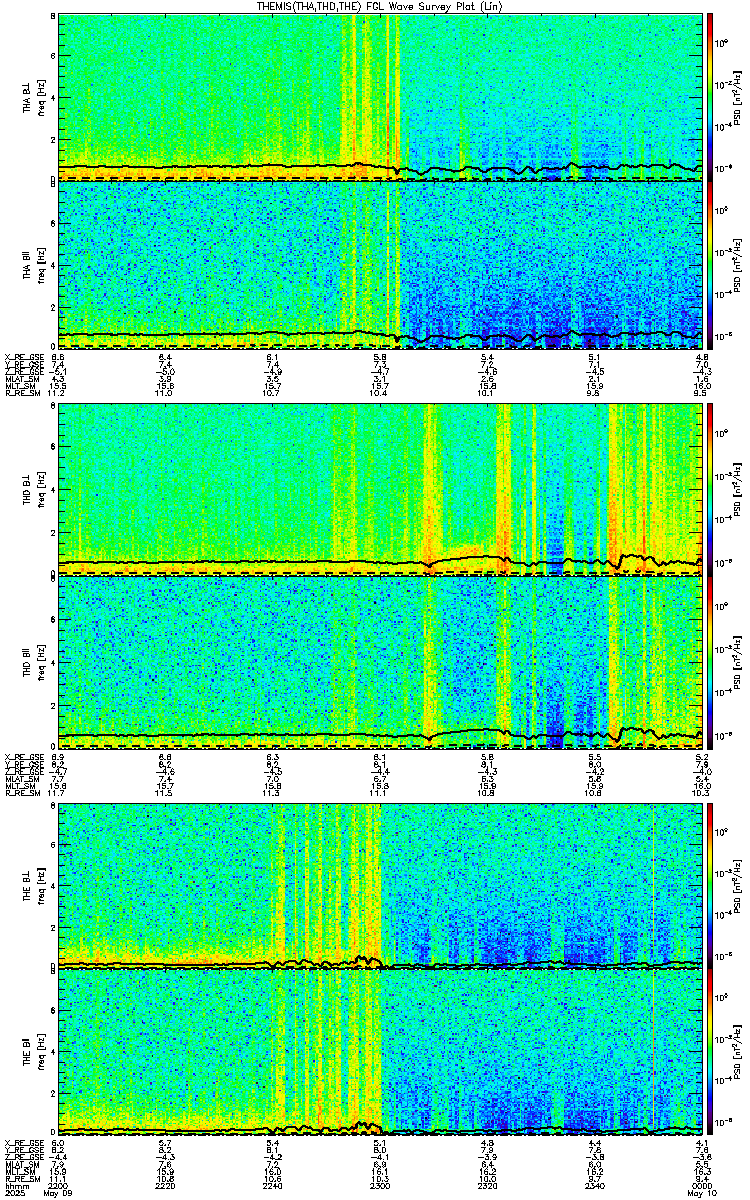
Task: Click the THA B-perp spectrogram panel
Action: click(380, 96)
